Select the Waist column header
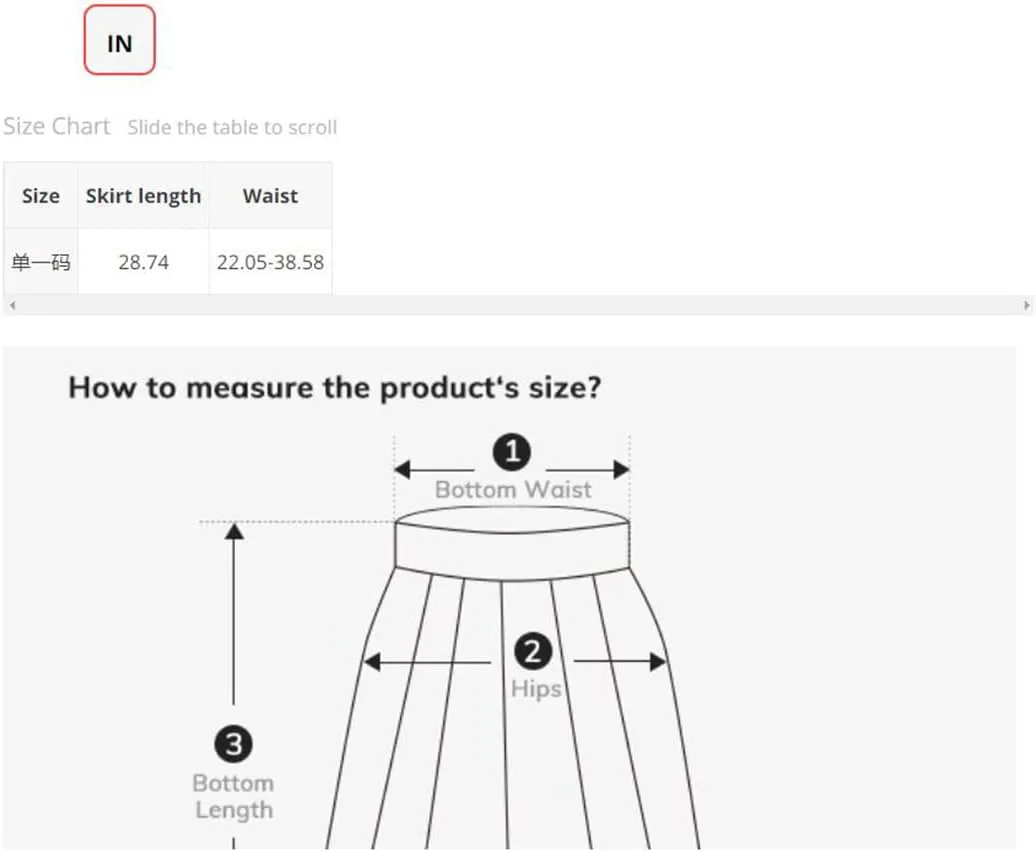Screen dimensions: 1036x852 pyautogui.click(x=270, y=196)
